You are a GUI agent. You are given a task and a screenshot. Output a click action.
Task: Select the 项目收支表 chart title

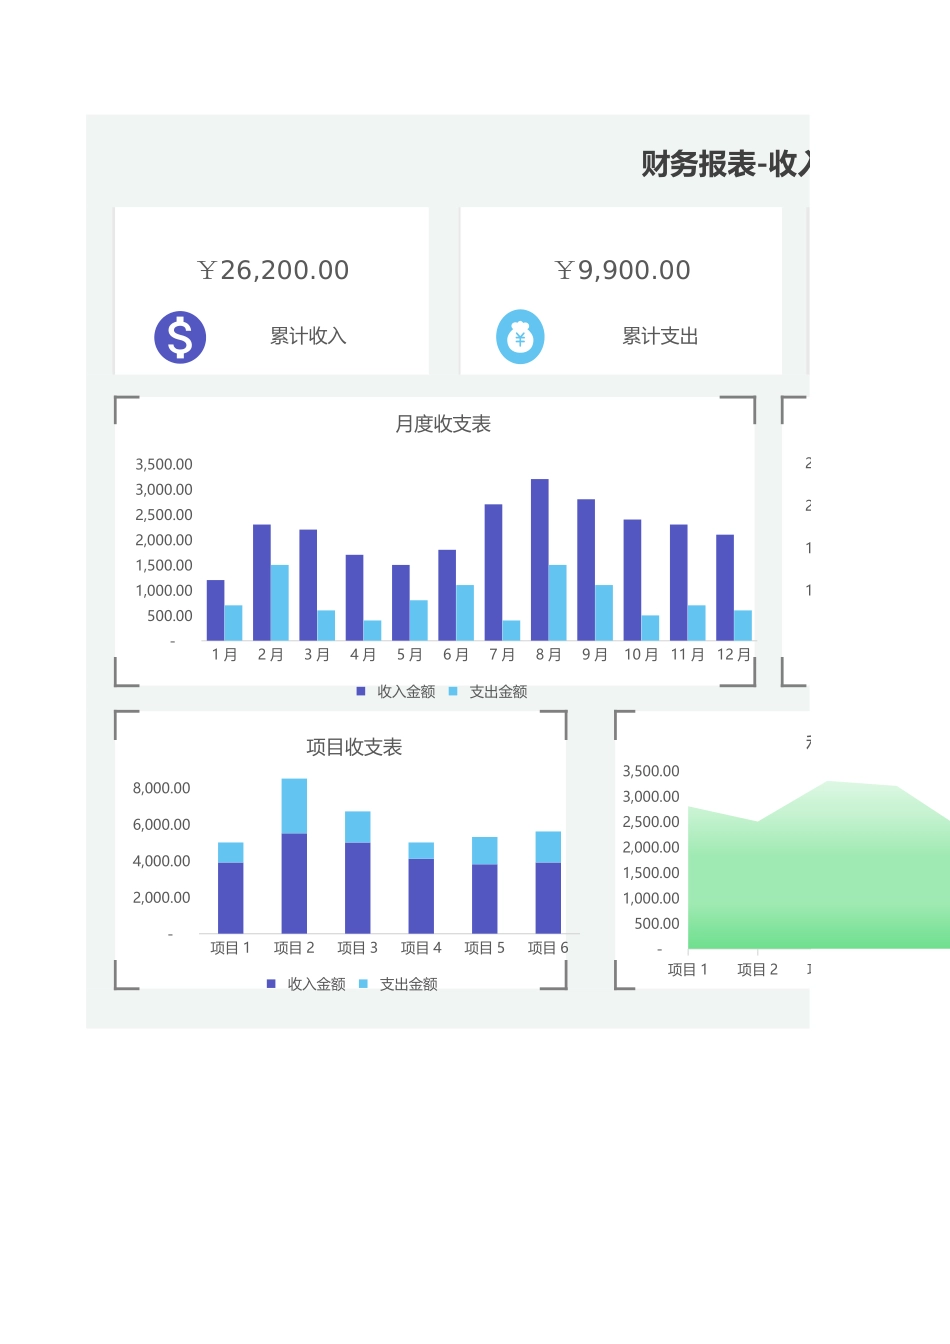point(354,747)
